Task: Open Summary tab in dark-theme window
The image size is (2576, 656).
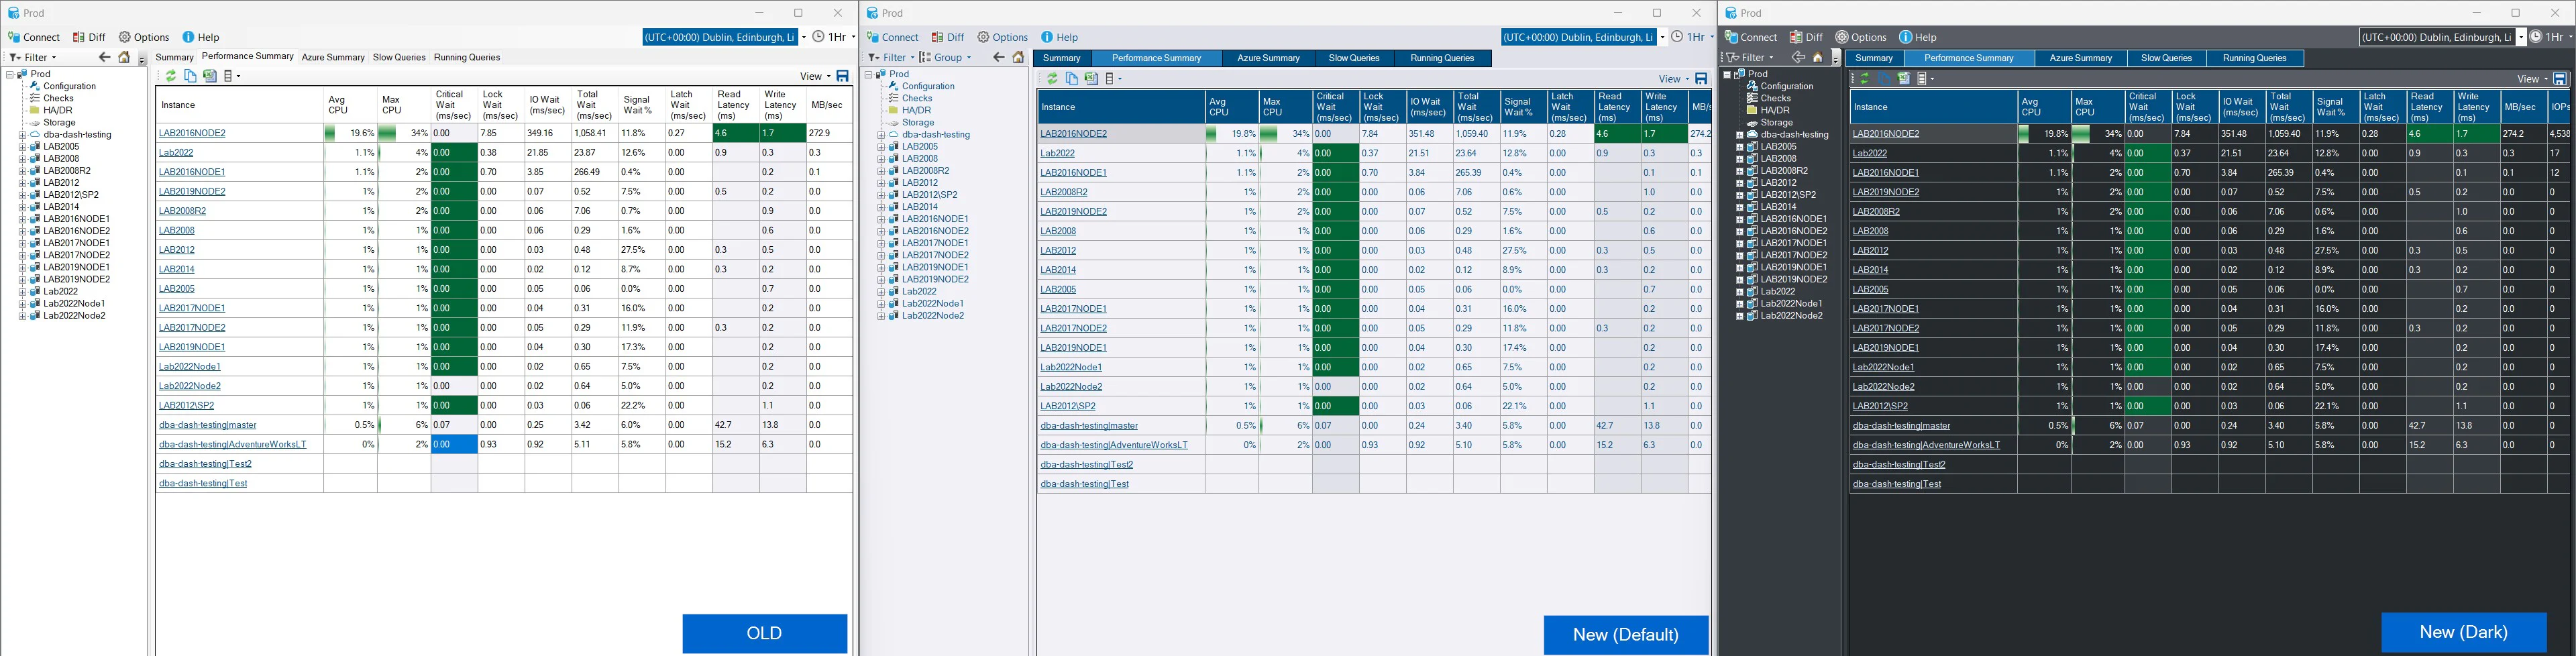Action: [1874, 58]
